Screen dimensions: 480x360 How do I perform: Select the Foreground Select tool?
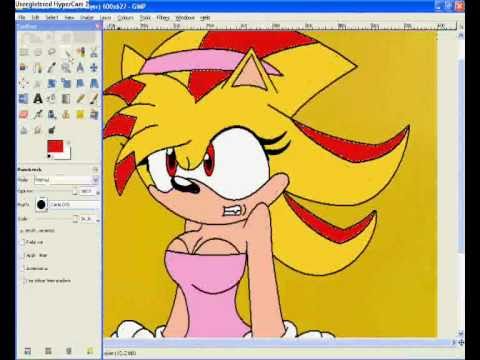(24, 68)
